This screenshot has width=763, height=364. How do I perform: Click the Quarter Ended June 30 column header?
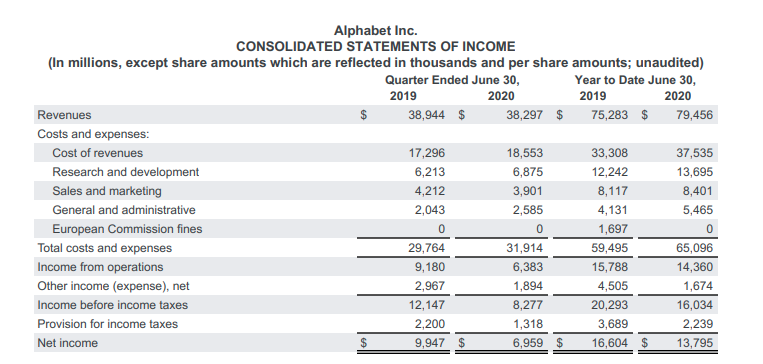pos(452,80)
